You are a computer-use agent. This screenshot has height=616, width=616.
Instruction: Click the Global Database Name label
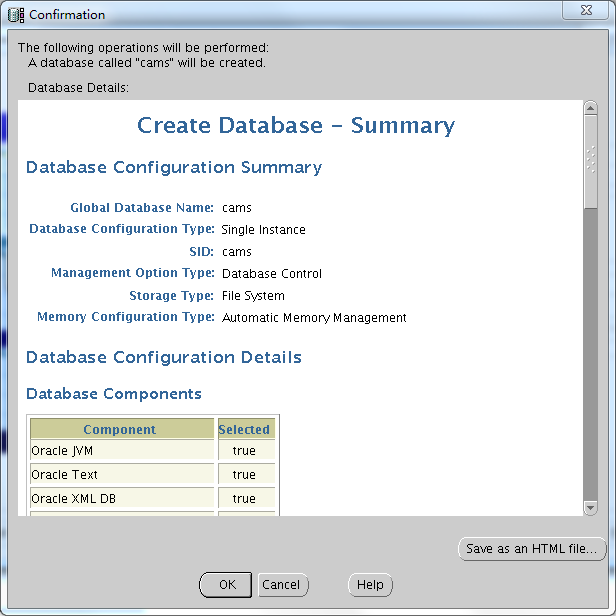point(142,207)
